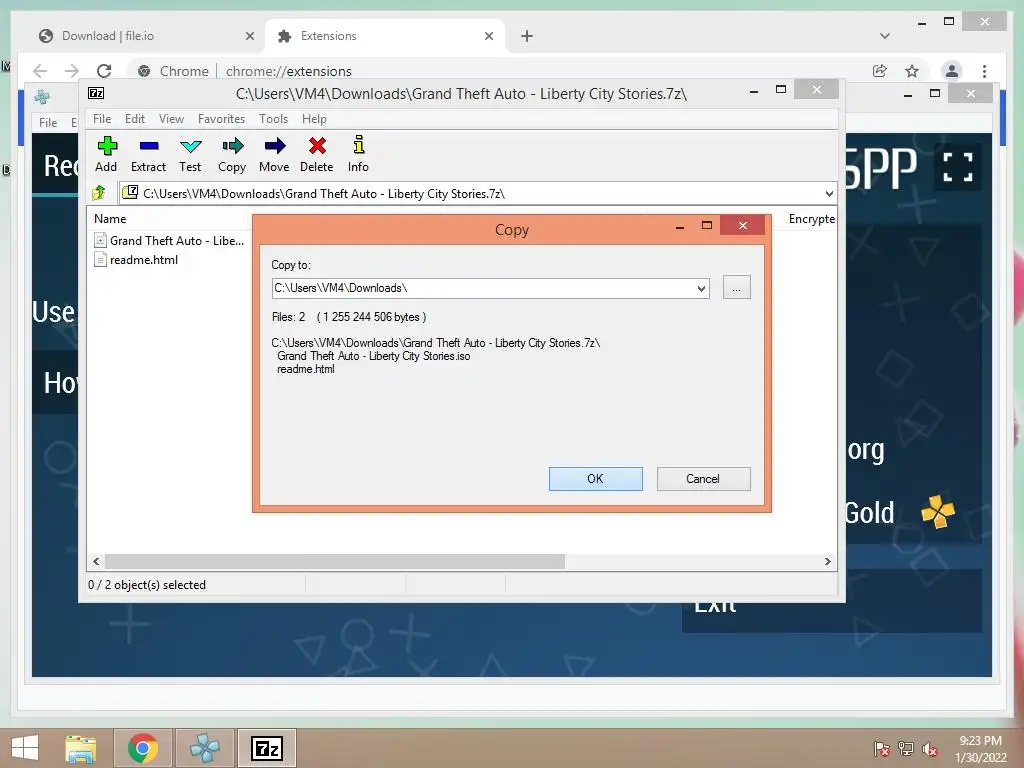Click the chrome://extensions address bar
Screen dimensions: 1024x768
(x=496, y=71)
